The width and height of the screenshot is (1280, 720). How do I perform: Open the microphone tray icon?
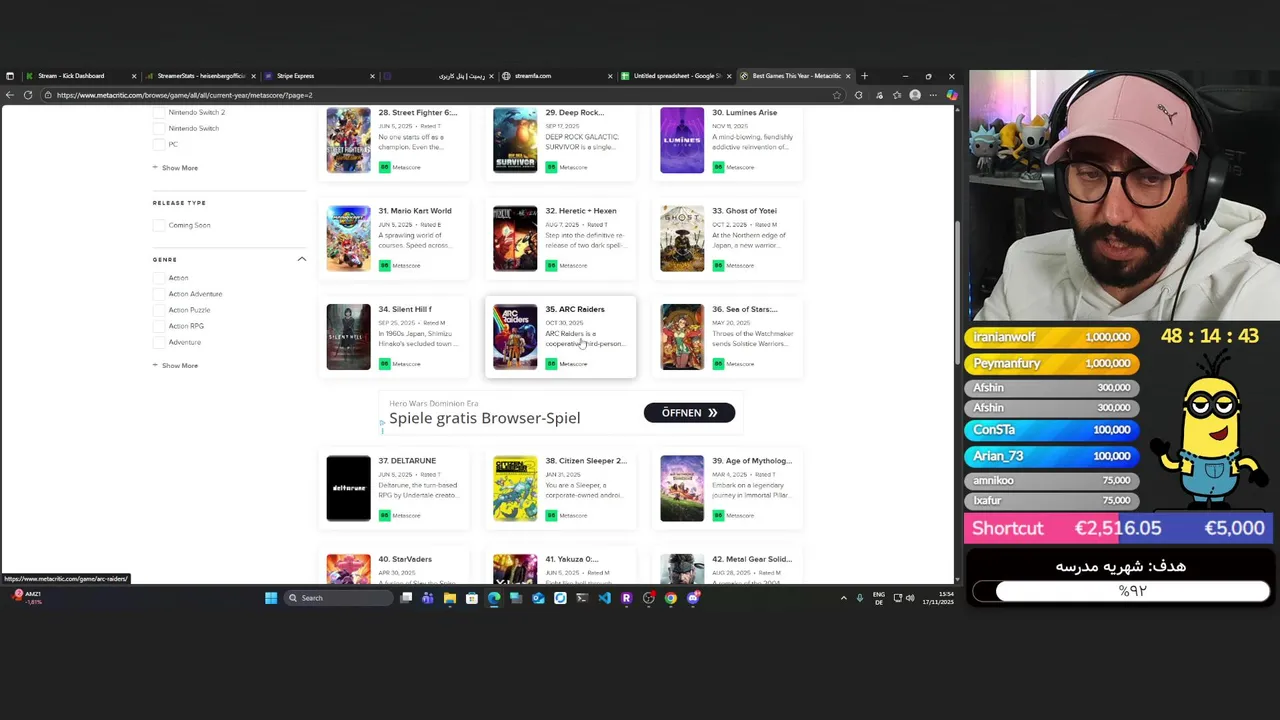tap(860, 598)
